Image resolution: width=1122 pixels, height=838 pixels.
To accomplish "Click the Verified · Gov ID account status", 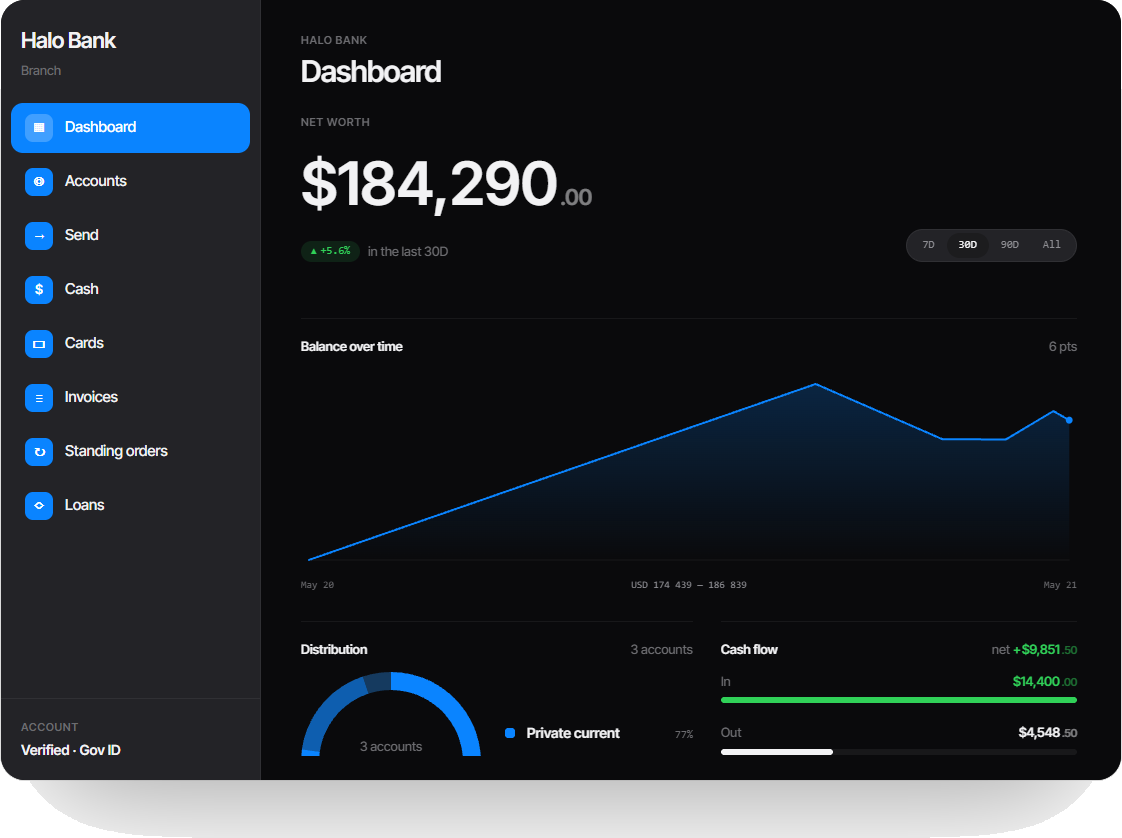I will coord(71,750).
